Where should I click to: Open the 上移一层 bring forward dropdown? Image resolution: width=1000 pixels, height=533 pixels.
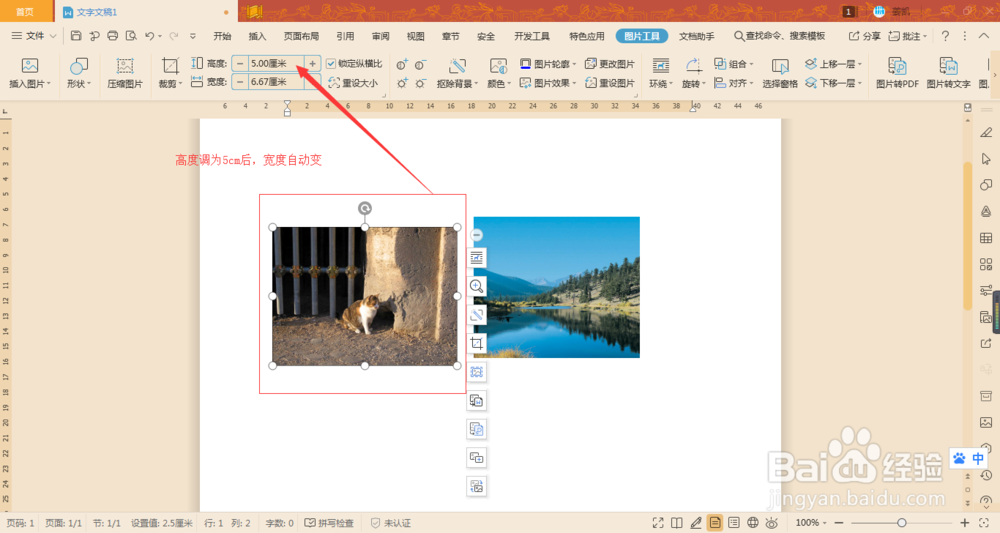click(860, 64)
